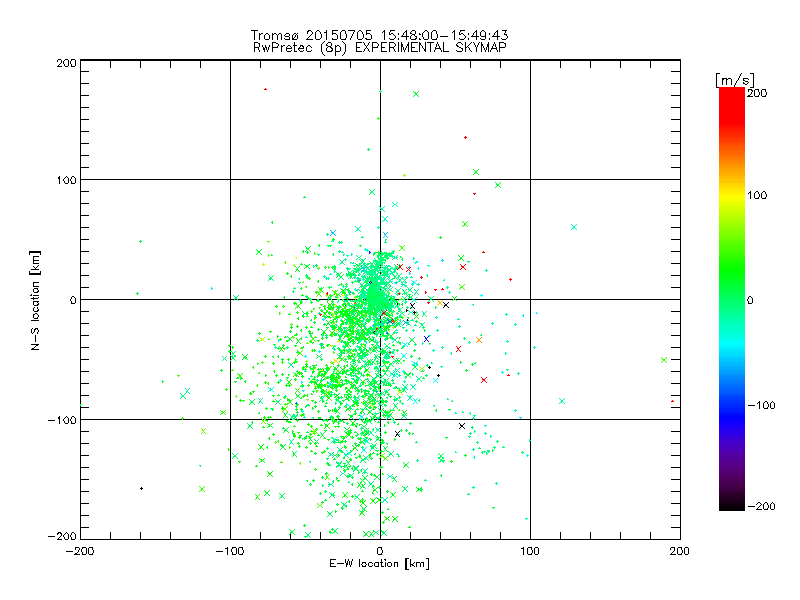Click the colorbar label -100
Image resolution: width=800 pixels, height=600 pixels.
click(761, 405)
